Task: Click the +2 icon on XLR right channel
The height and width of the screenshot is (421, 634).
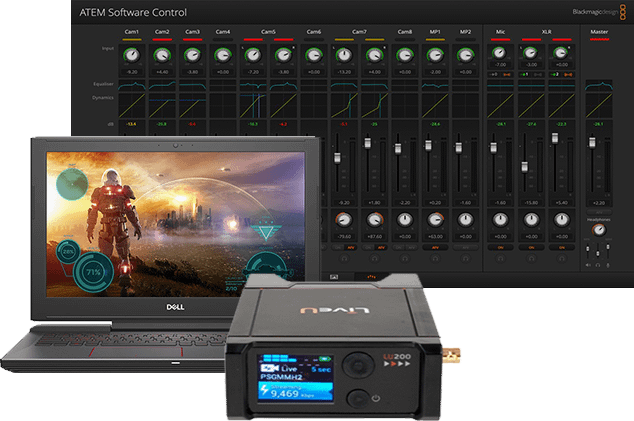Action: 555,74
